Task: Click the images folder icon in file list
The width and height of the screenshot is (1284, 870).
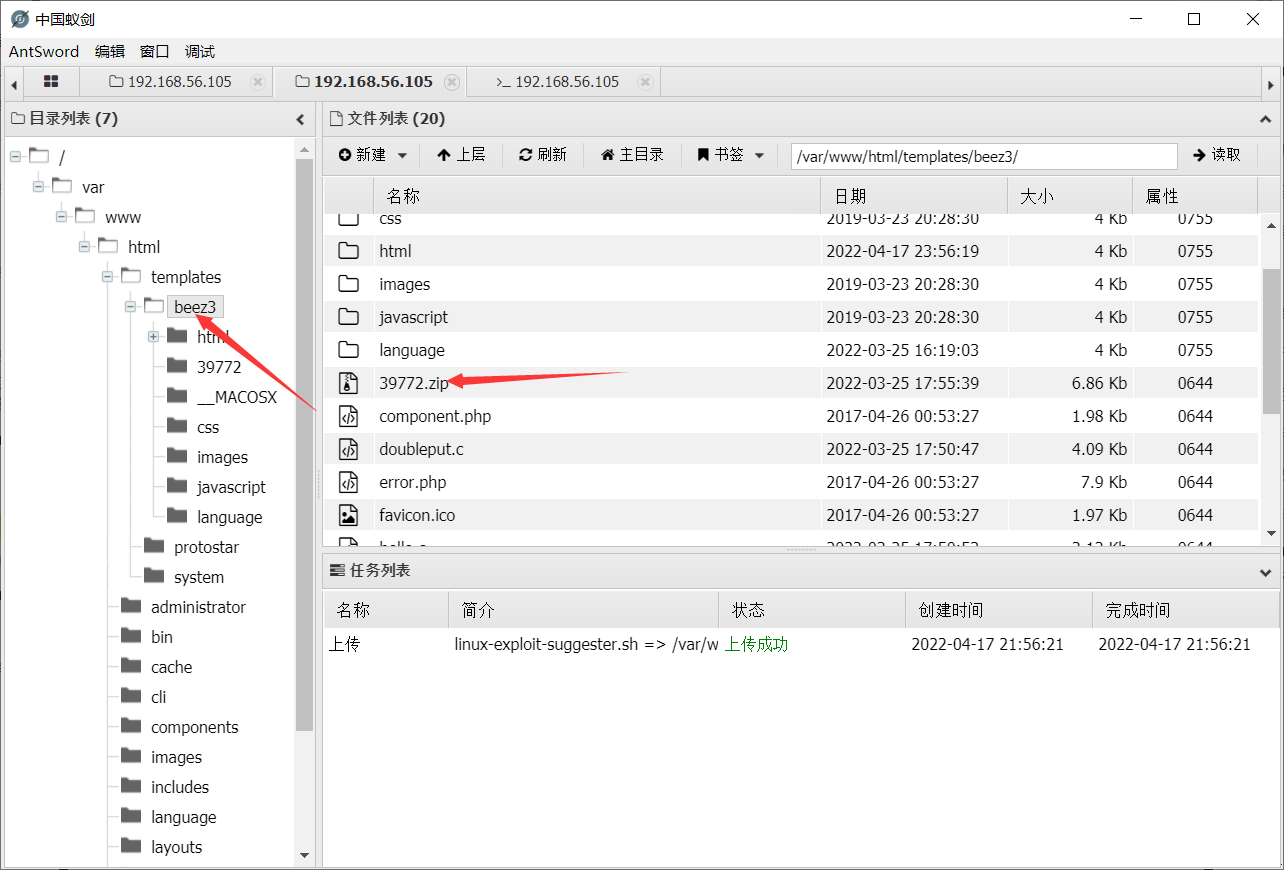Action: [x=348, y=284]
